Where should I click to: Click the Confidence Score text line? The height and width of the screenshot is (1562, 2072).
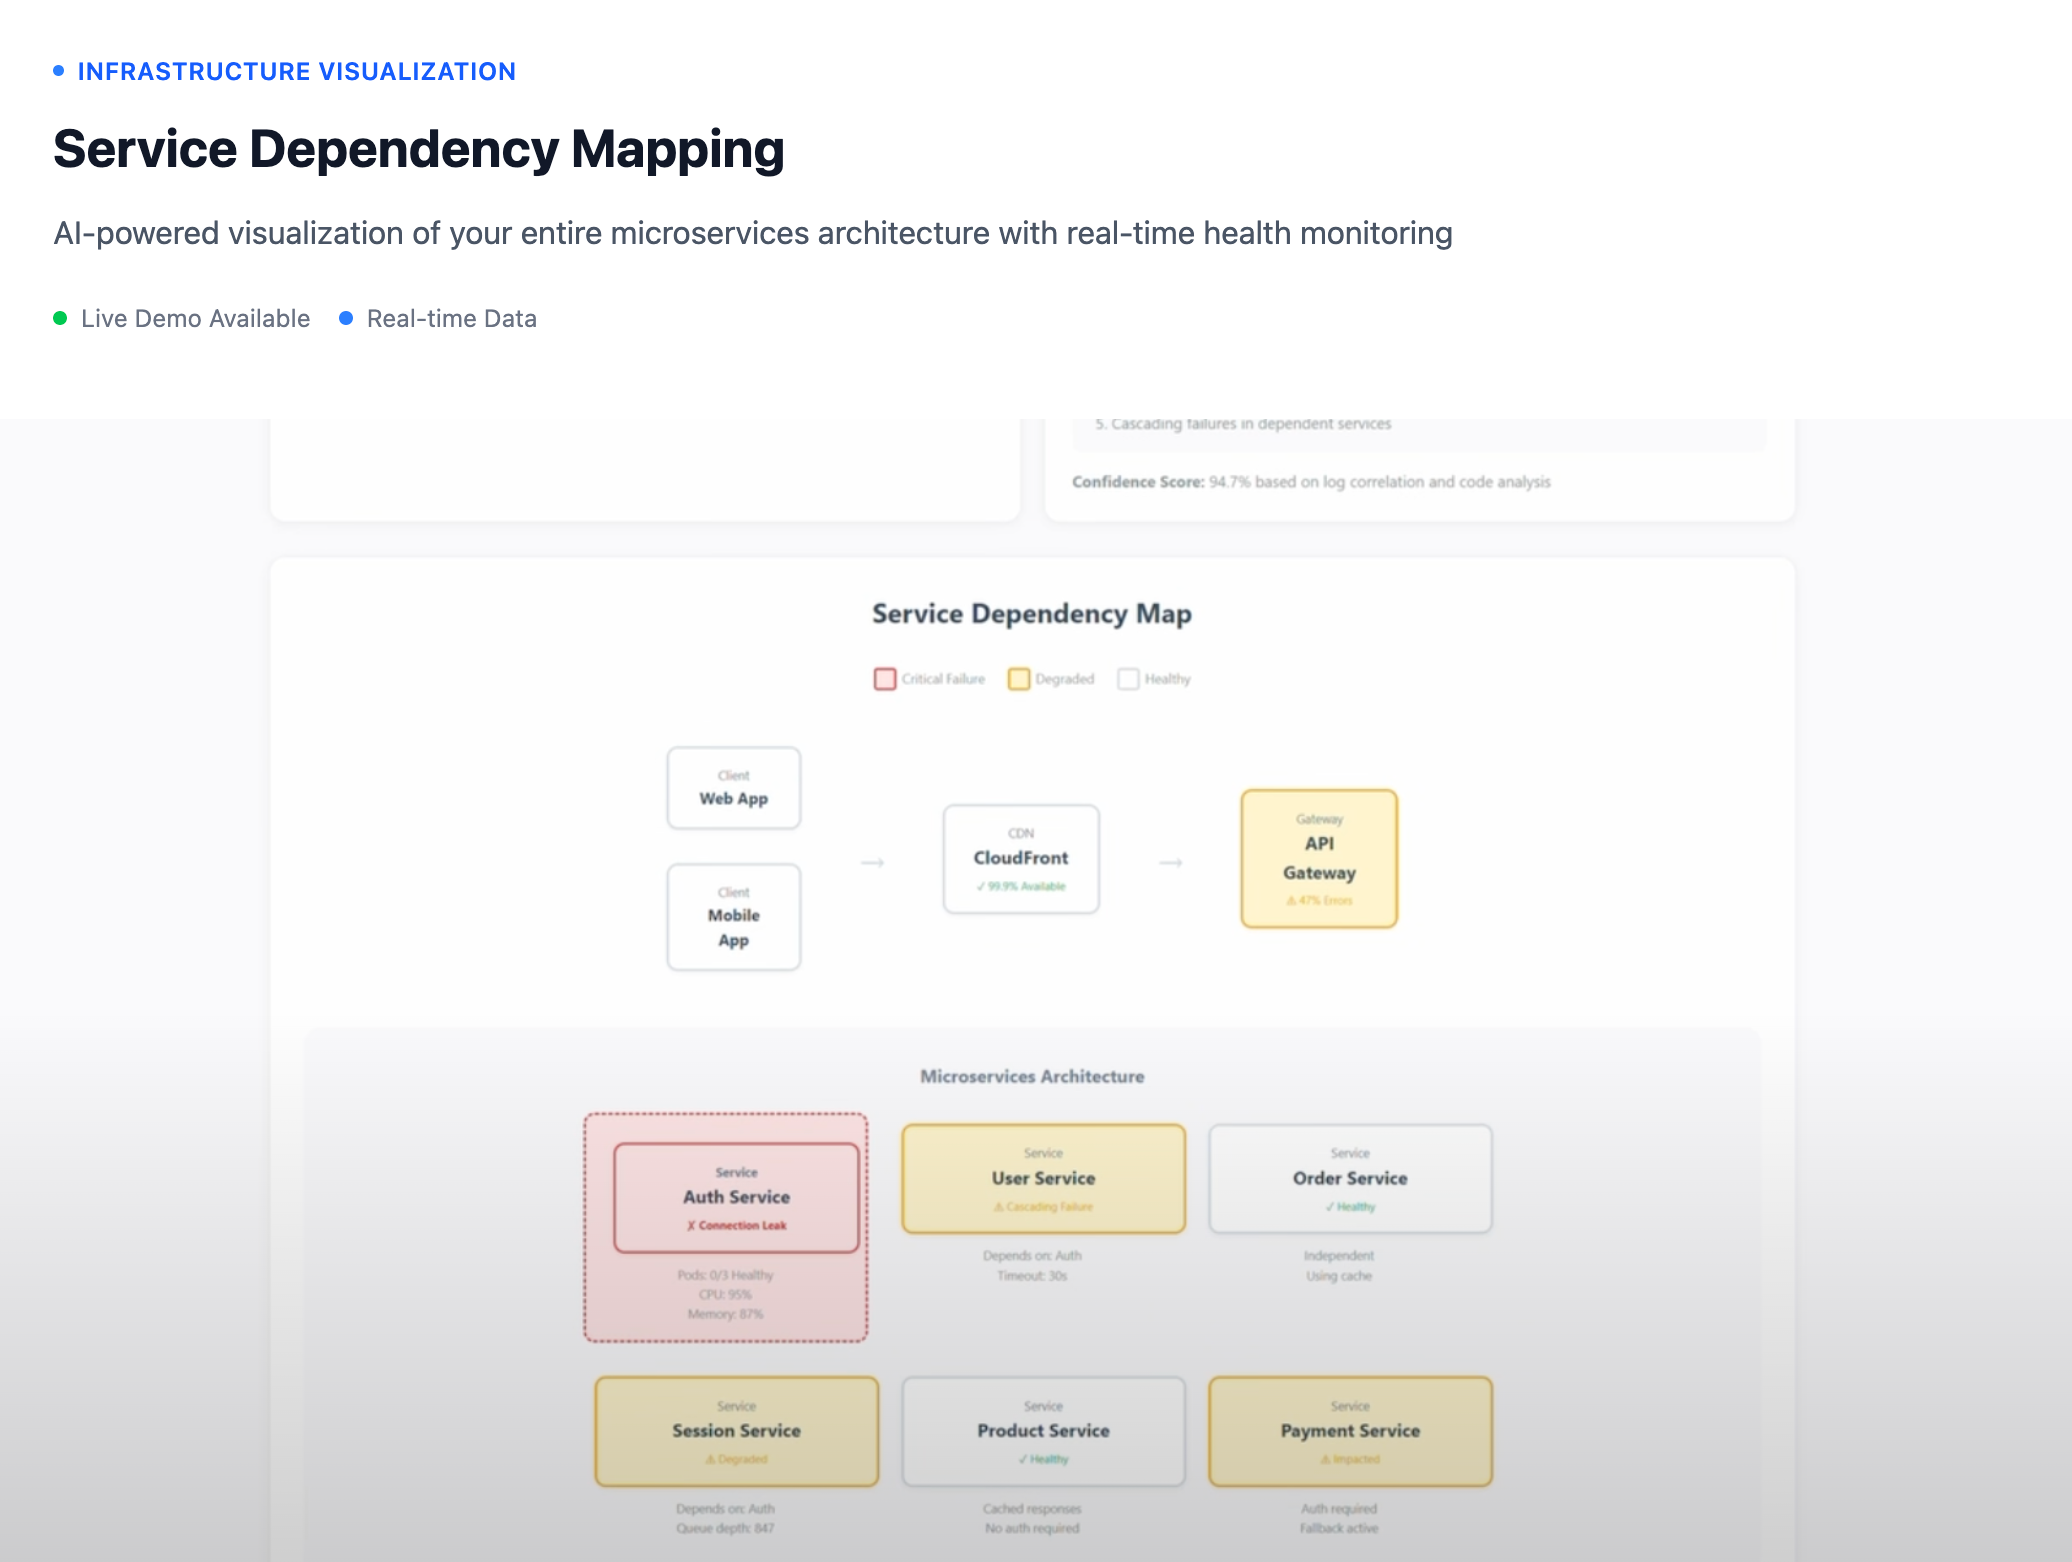point(1310,482)
